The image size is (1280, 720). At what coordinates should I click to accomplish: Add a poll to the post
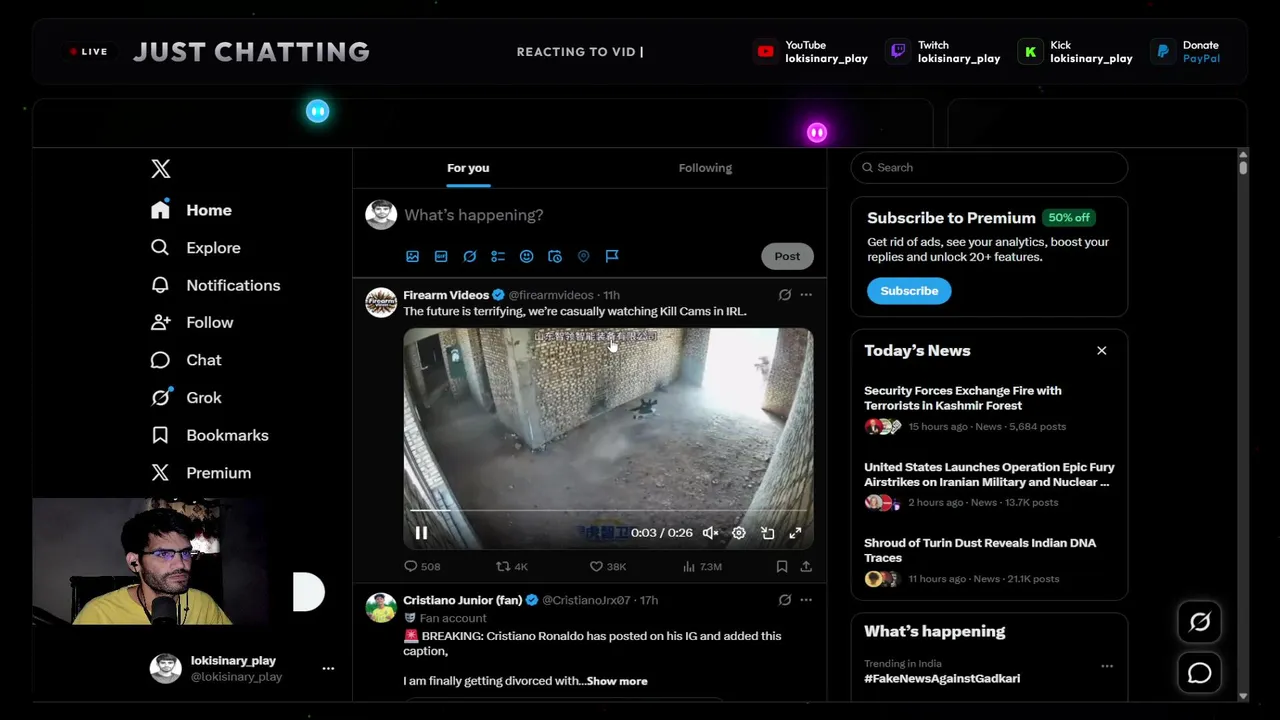coord(498,256)
